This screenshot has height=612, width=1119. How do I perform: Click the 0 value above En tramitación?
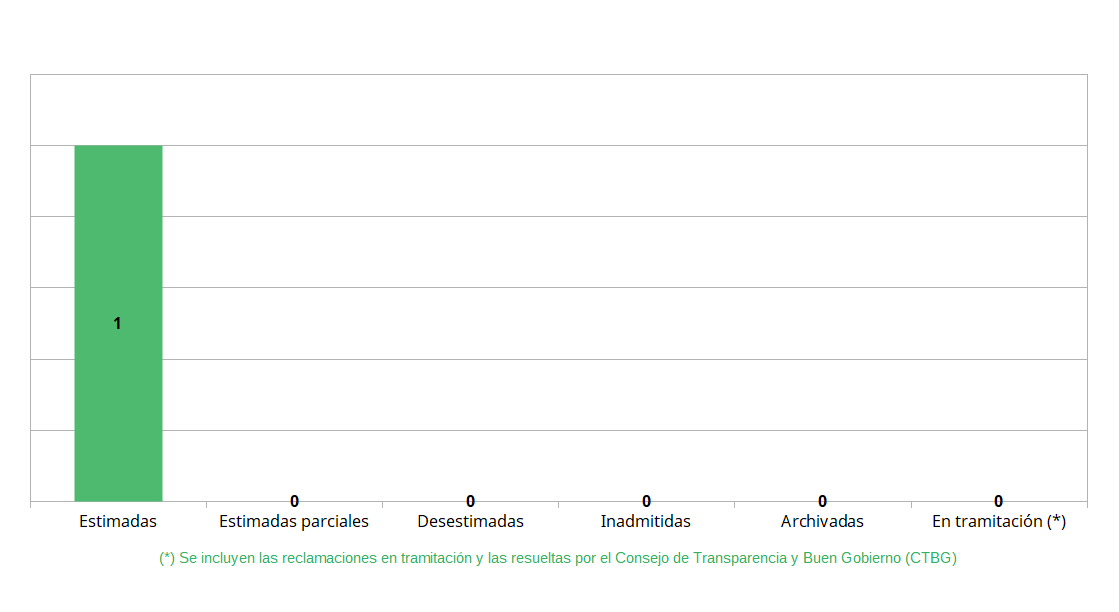pos(999,501)
